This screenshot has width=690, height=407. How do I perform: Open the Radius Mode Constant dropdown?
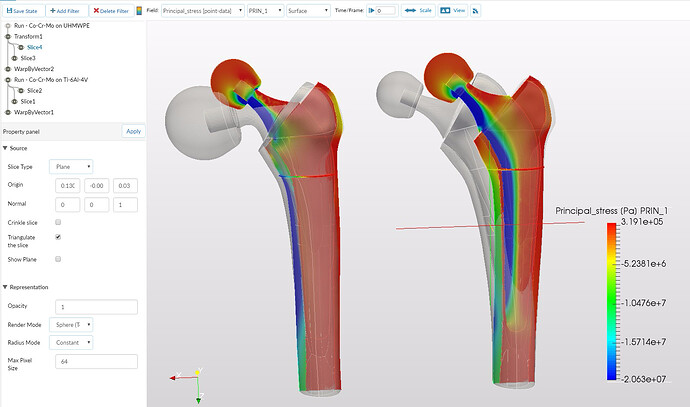coord(71,342)
